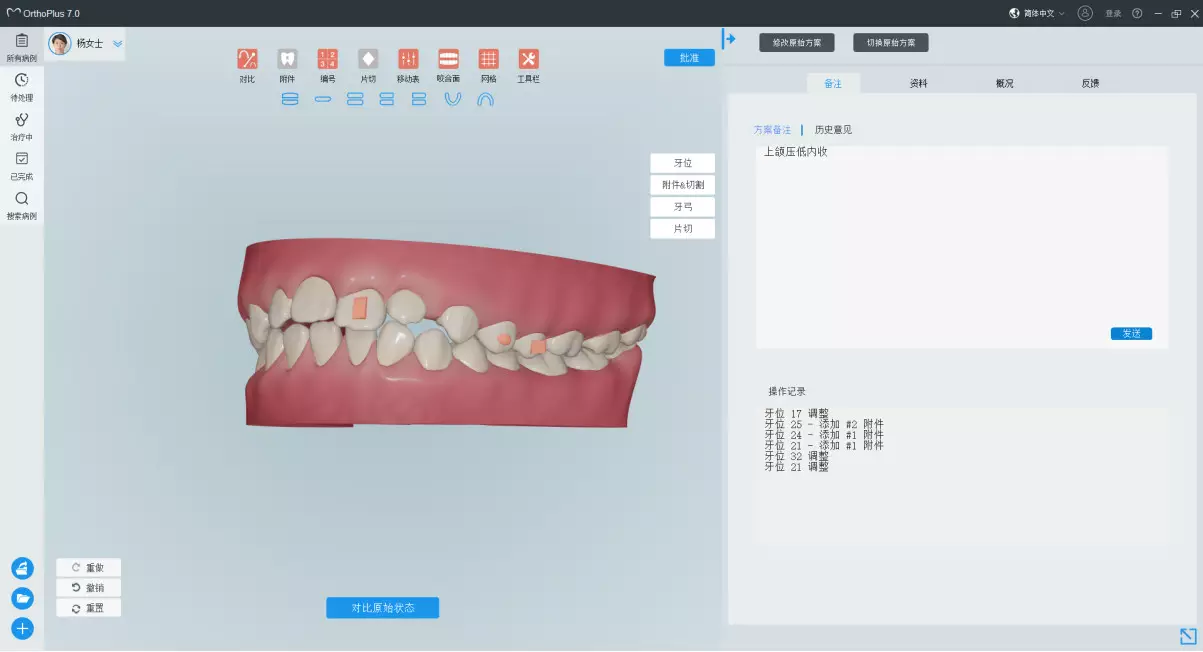
Task: Toggle the 网格 grid display
Action: coord(488,59)
